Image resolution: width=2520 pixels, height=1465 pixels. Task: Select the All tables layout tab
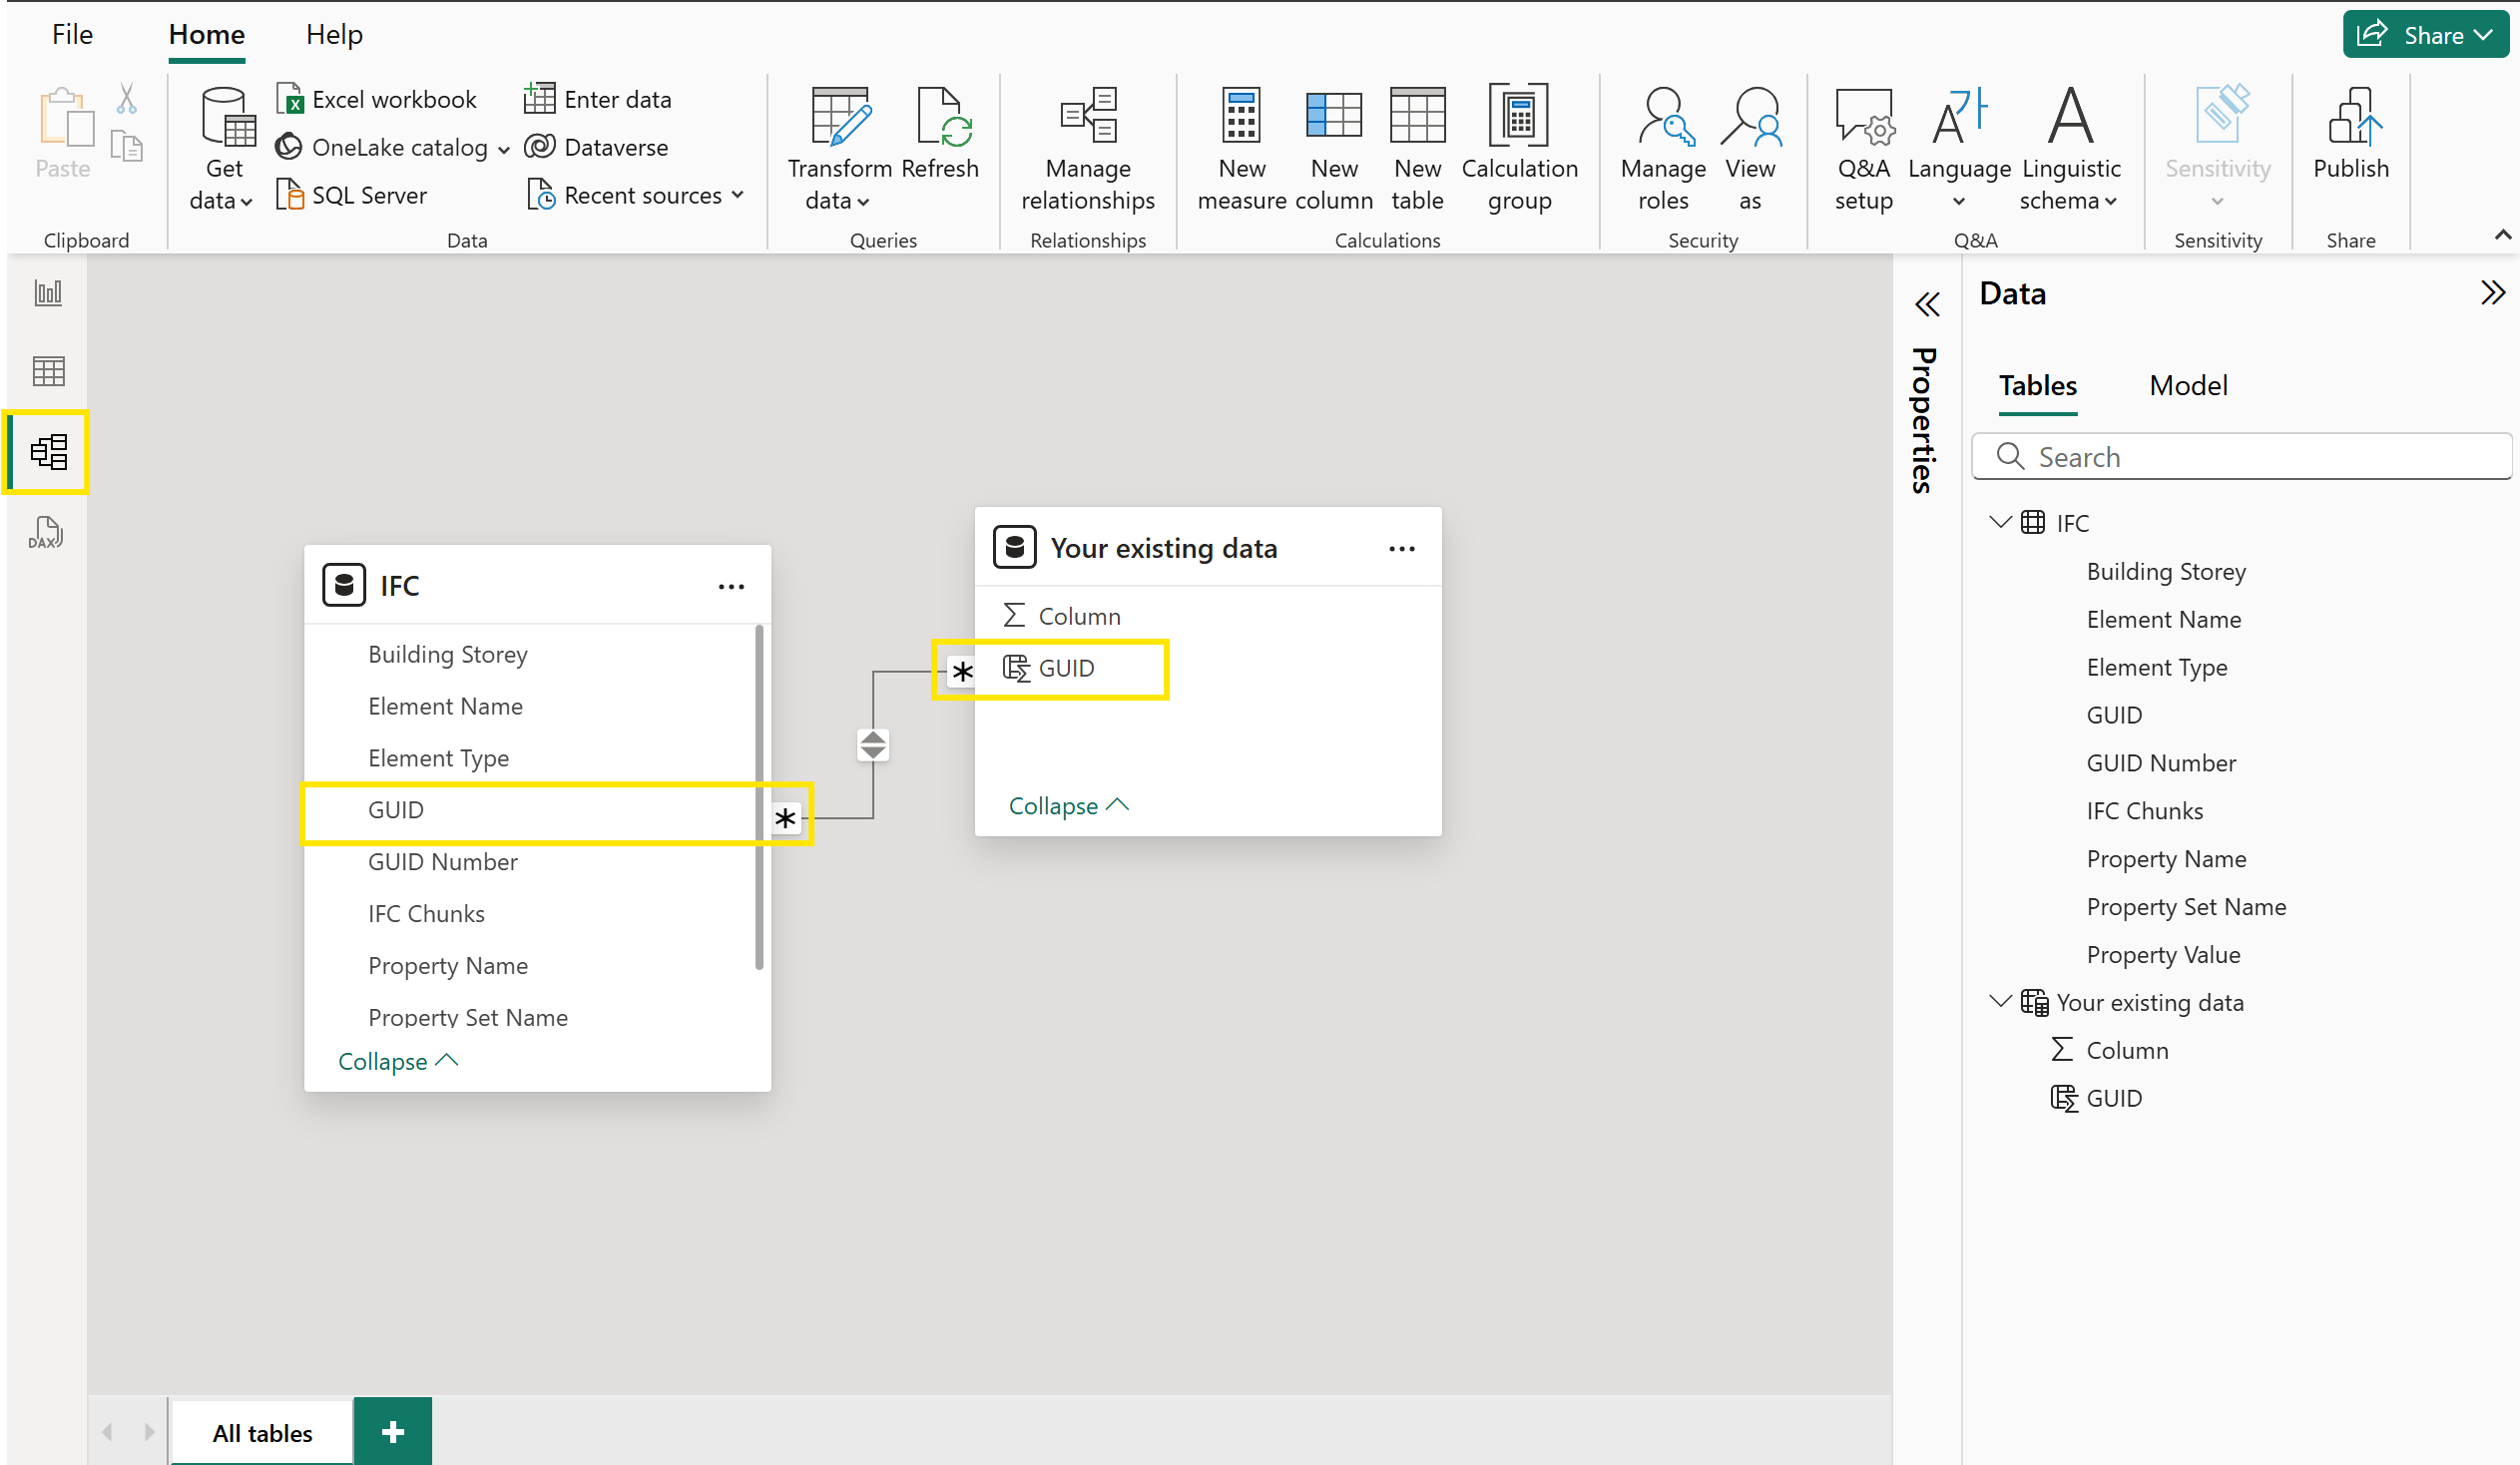point(262,1432)
